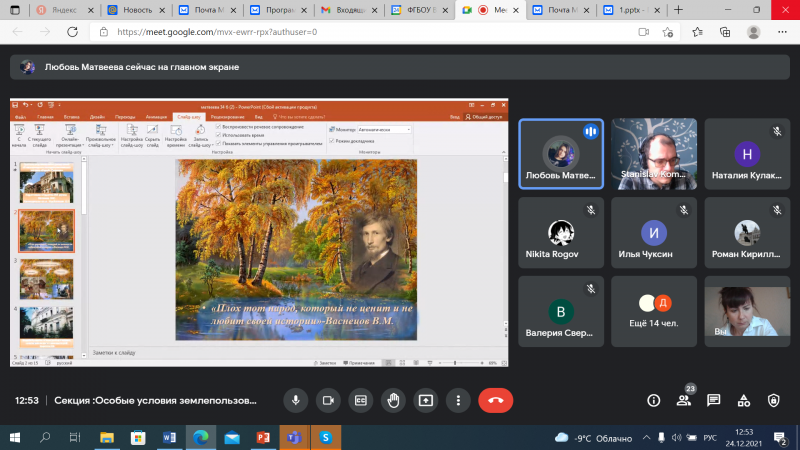Open browser Settings and more menu
This screenshot has width=800, height=450.
(x=782, y=32)
